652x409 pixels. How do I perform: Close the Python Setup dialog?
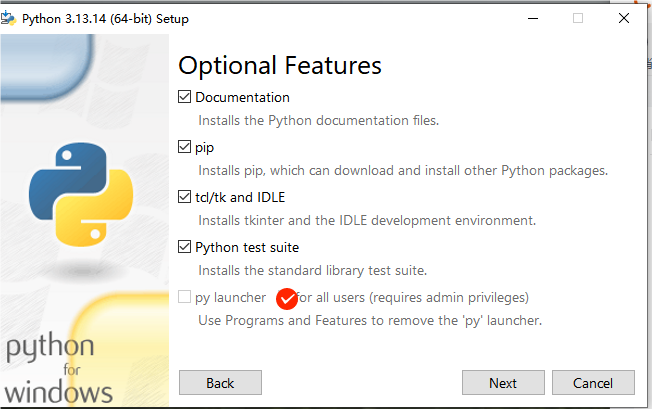click(x=624, y=18)
